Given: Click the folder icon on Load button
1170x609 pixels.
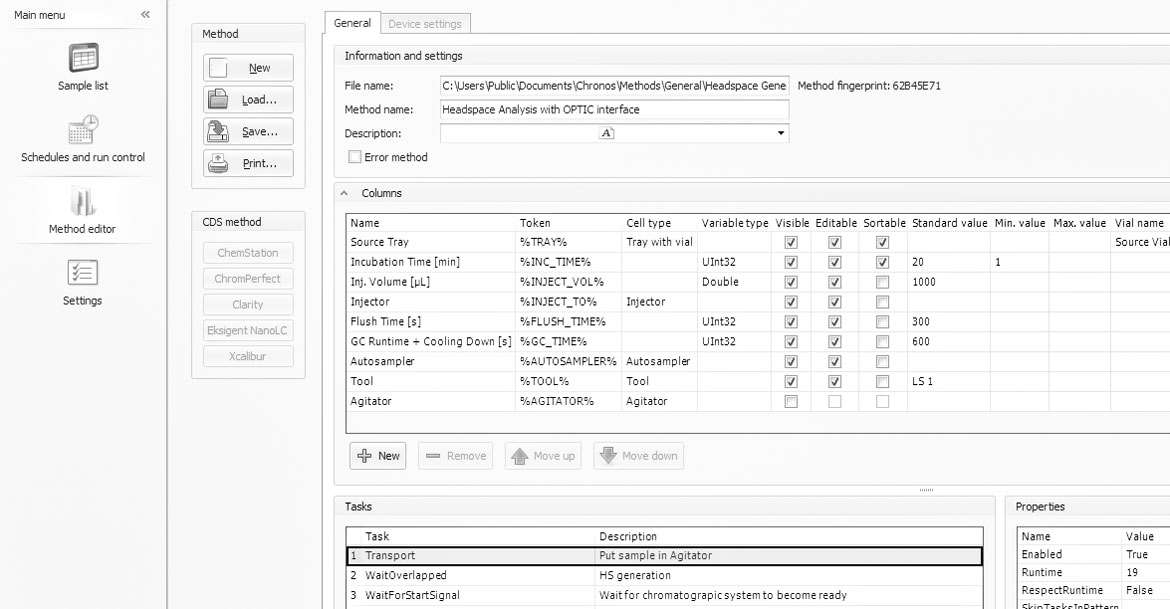Looking at the screenshot, I should (x=218, y=99).
